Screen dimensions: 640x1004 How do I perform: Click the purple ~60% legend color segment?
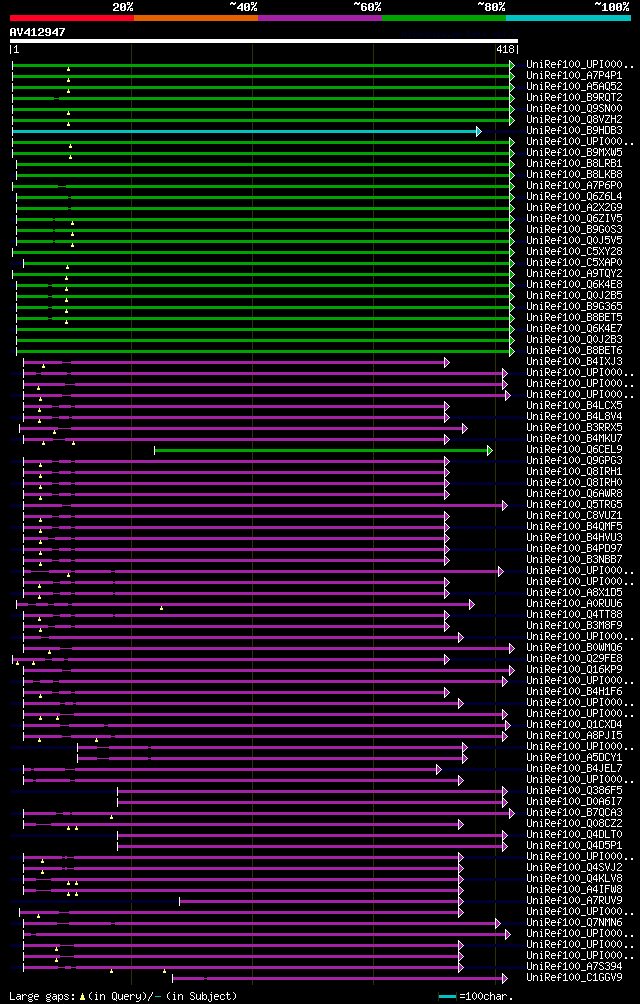[320, 18]
